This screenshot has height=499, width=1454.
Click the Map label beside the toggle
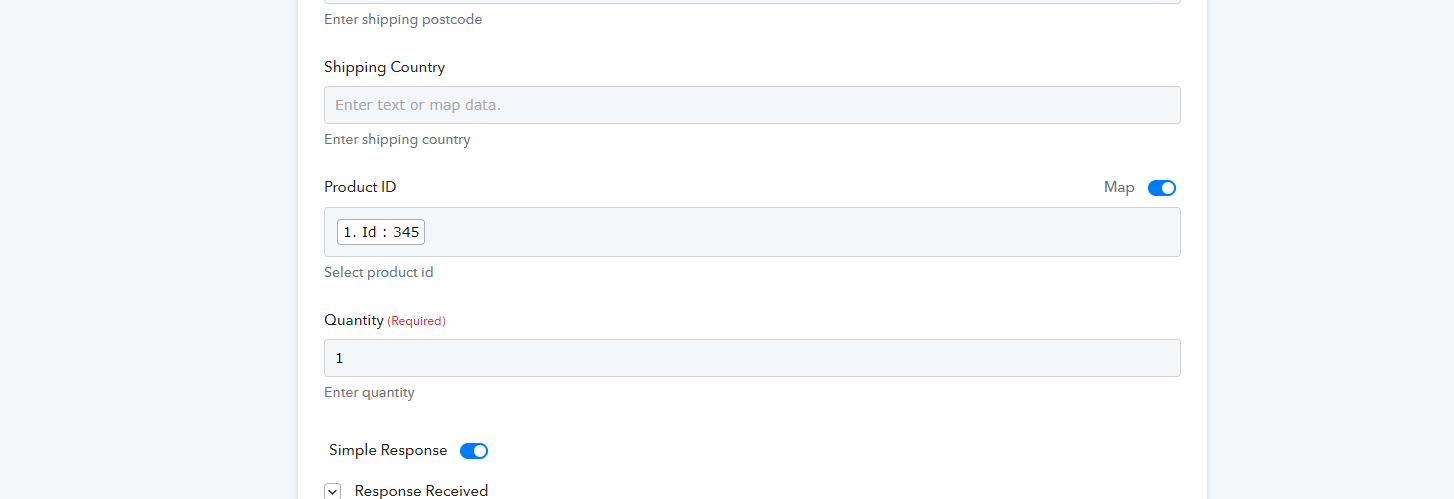pyautogui.click(x=1119, y=187)
